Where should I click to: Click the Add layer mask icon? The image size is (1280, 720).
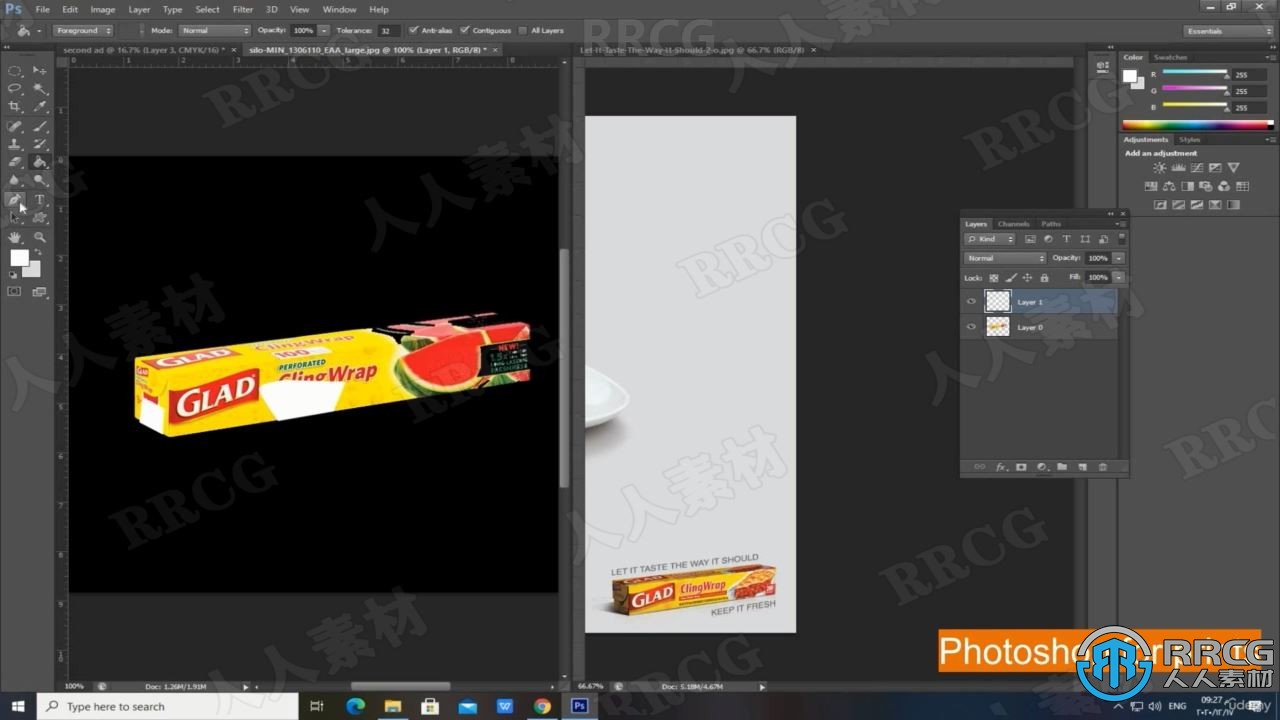(x=1021, y=467)
